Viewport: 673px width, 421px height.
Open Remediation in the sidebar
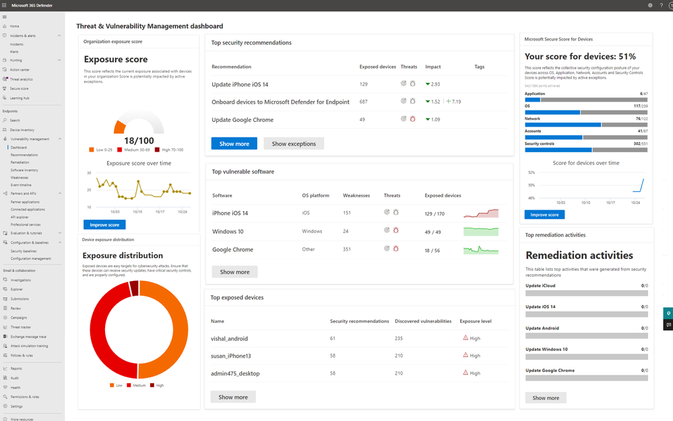pyautogui.click(x=20, y=163)
